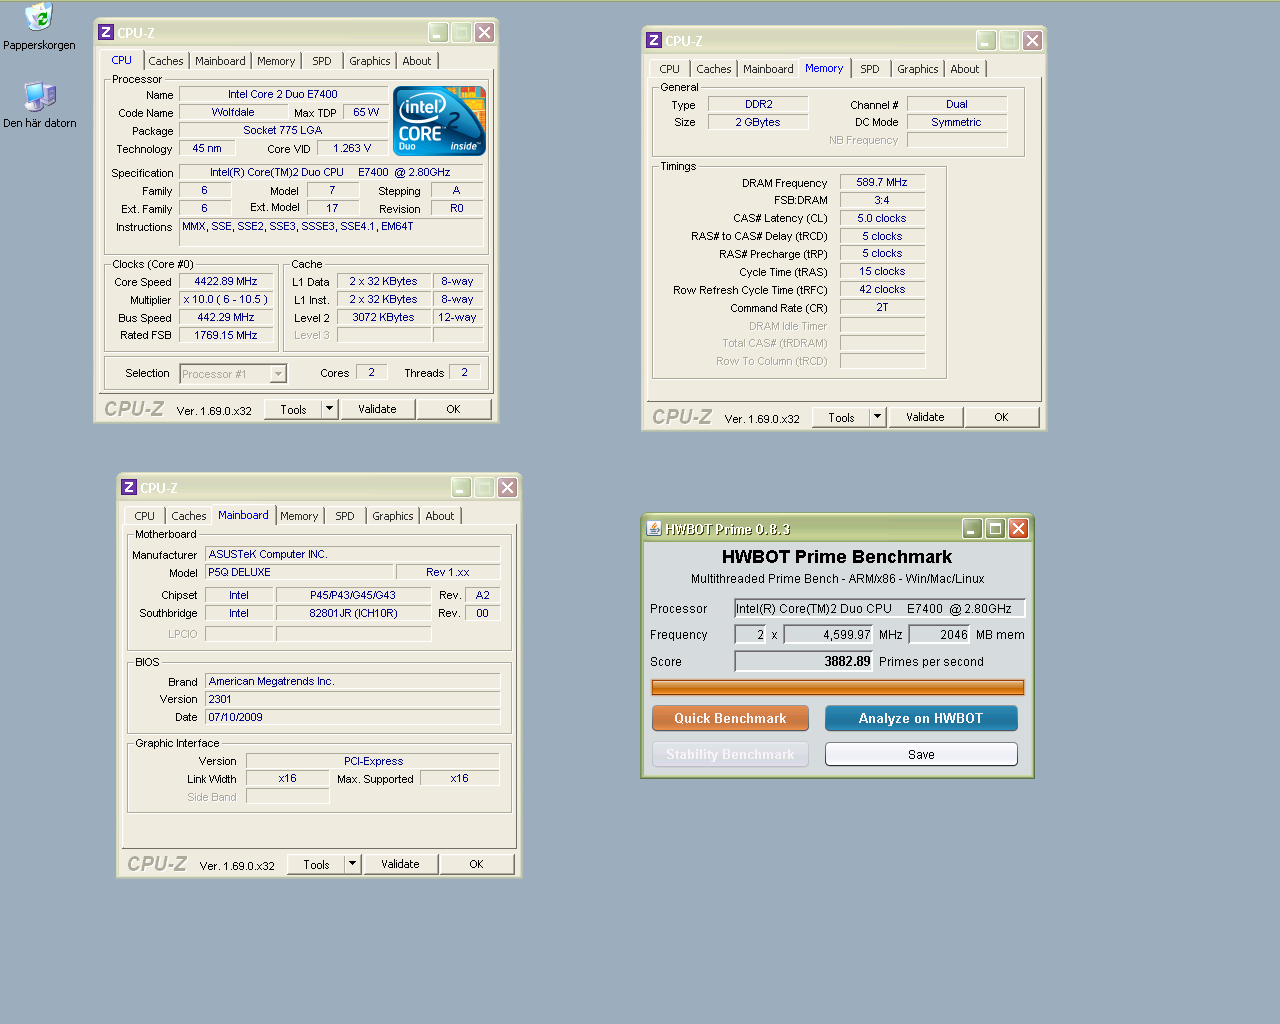The image size is (1280, 1024).
Task: Click OK in the CPU window
Action: pyautogui.click(x=453, y=409)
